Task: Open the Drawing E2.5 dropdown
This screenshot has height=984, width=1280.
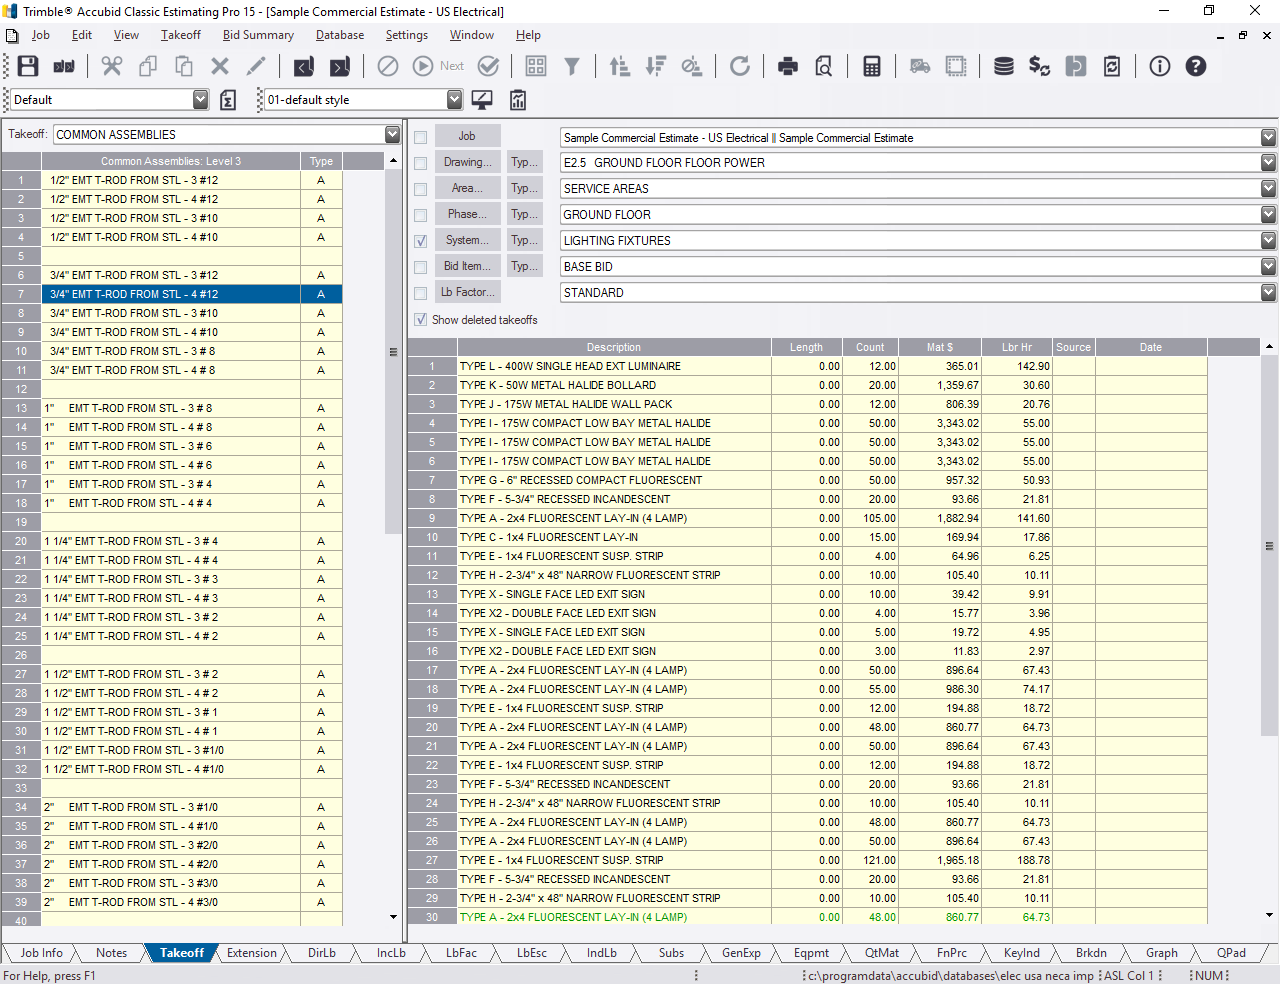Action: click(1268, 163)
